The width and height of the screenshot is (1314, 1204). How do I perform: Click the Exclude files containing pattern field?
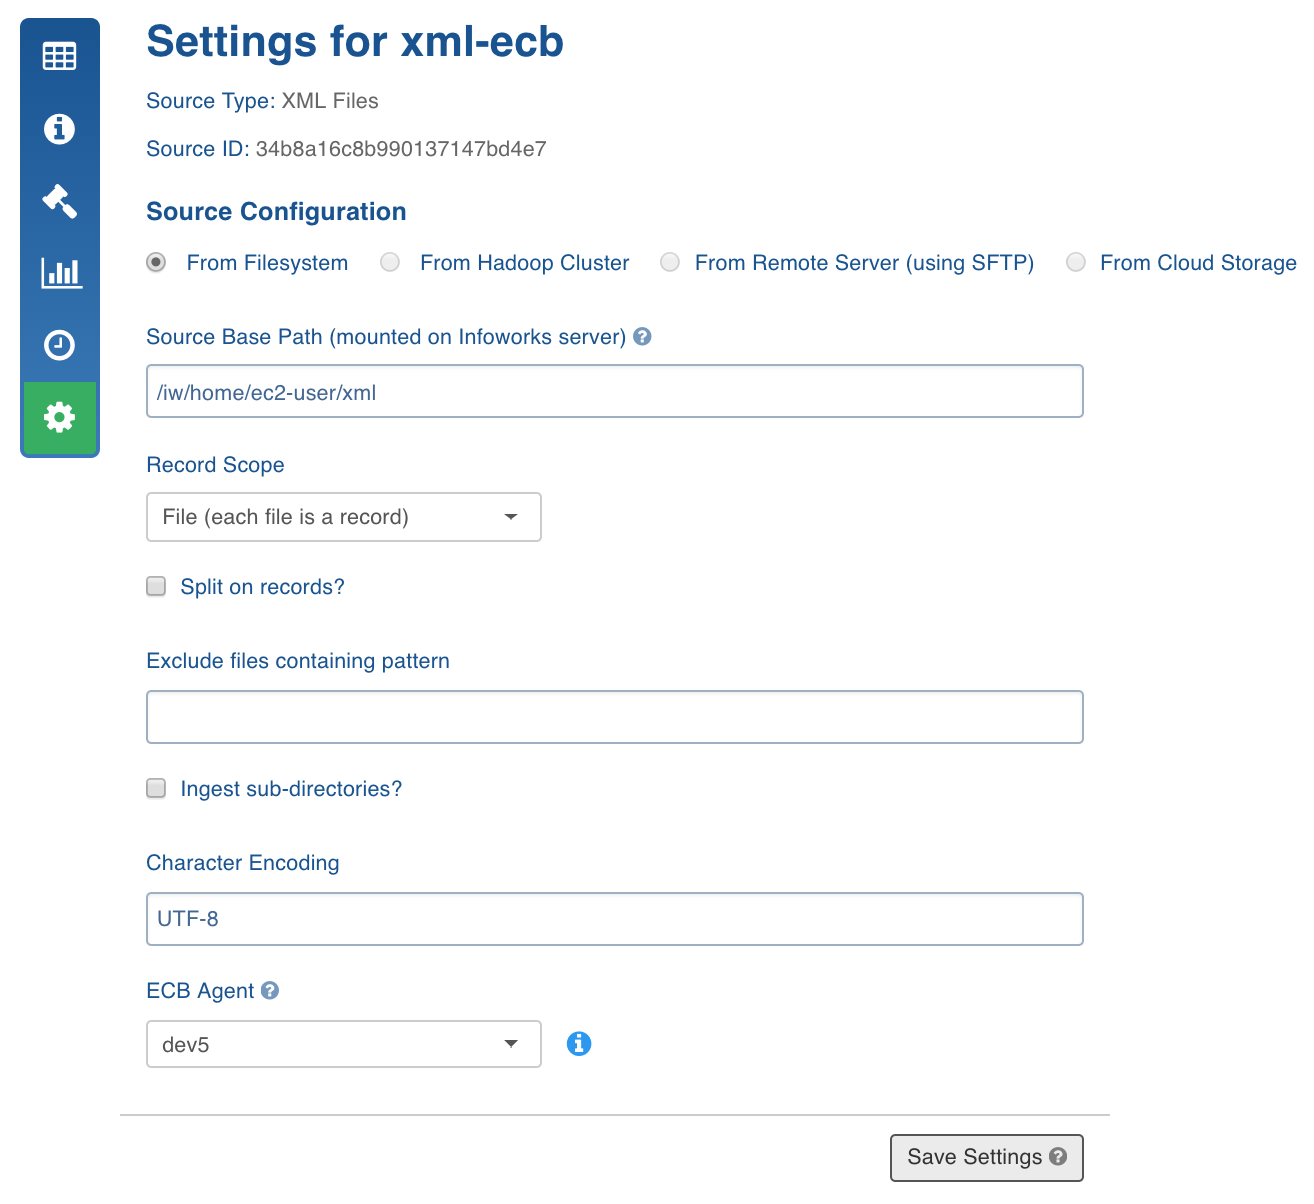pyautogui.click(x=615, y=717)
